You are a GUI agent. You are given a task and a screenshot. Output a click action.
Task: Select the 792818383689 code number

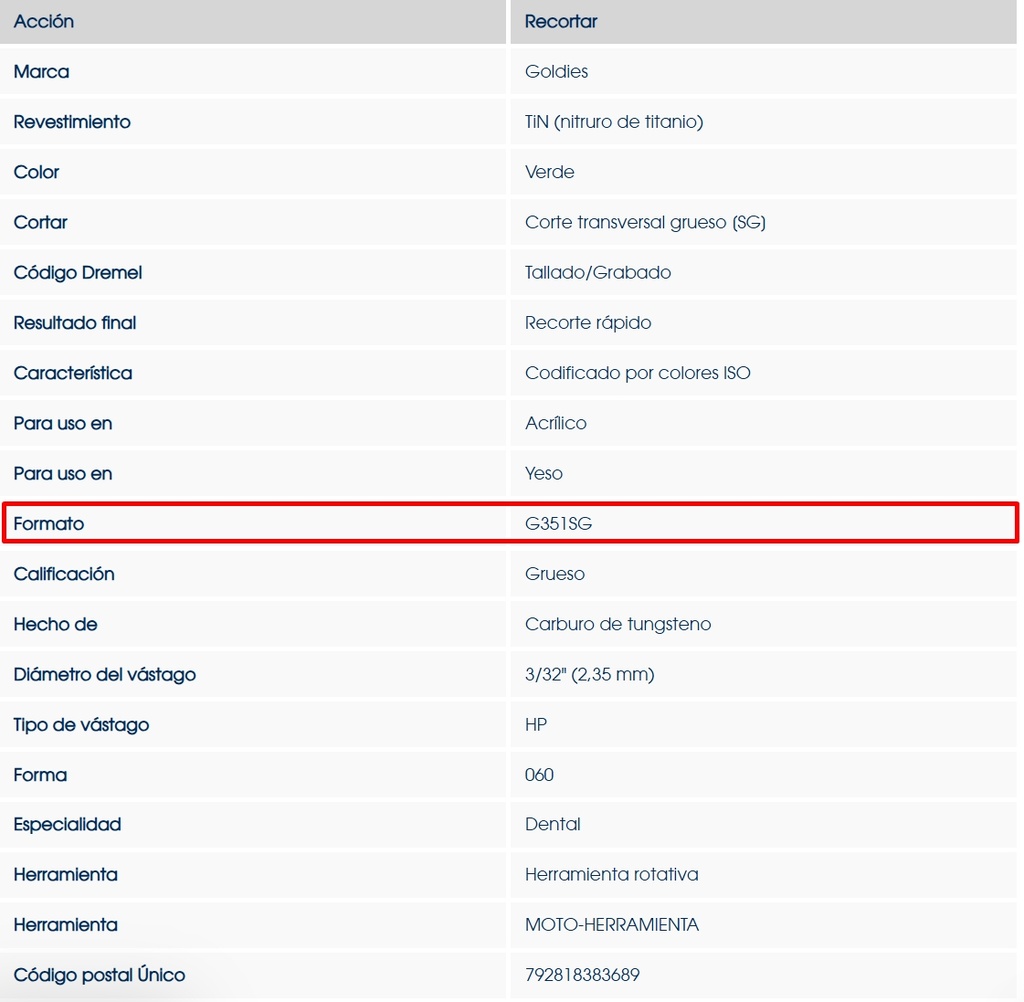coord(582,975)
